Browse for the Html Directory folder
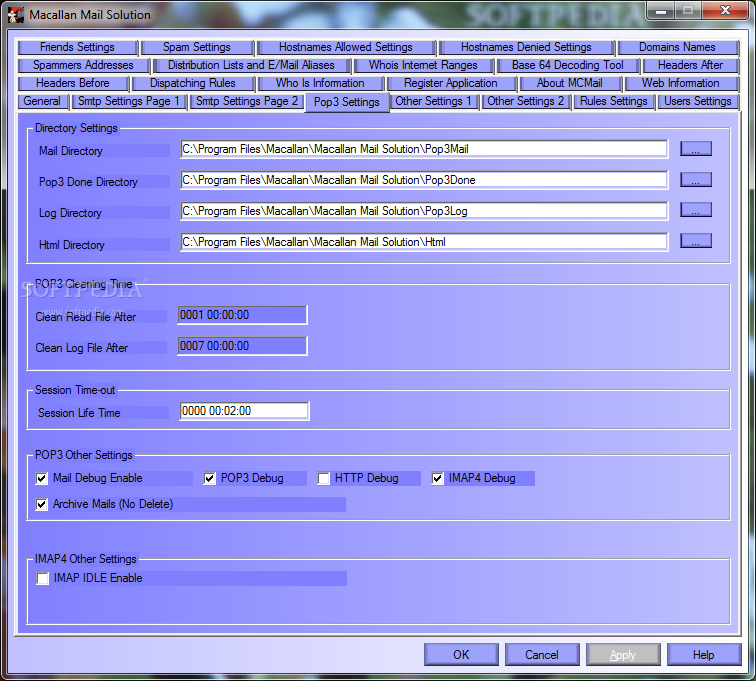Viewport: 756px width, 681px height. pyautogui.click(x=696, y=241)
